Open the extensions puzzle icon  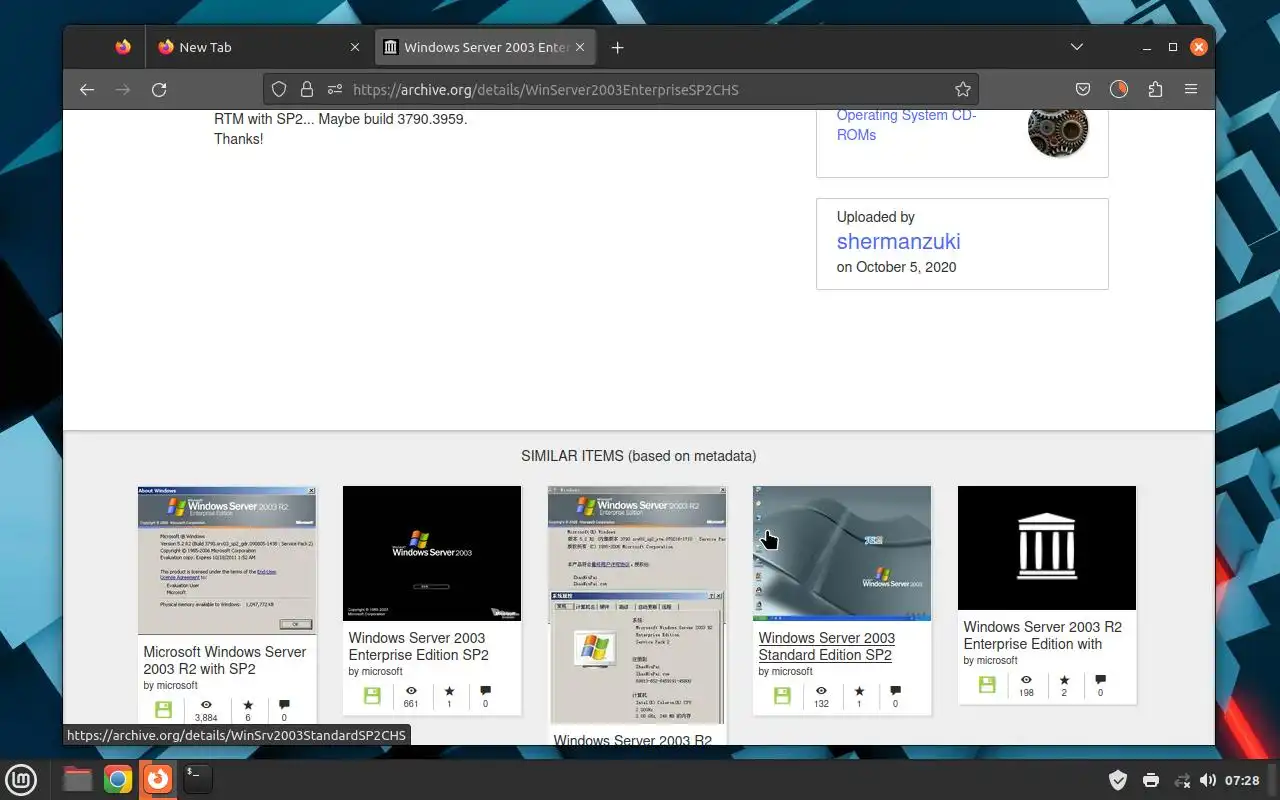tap(1155, 89)
